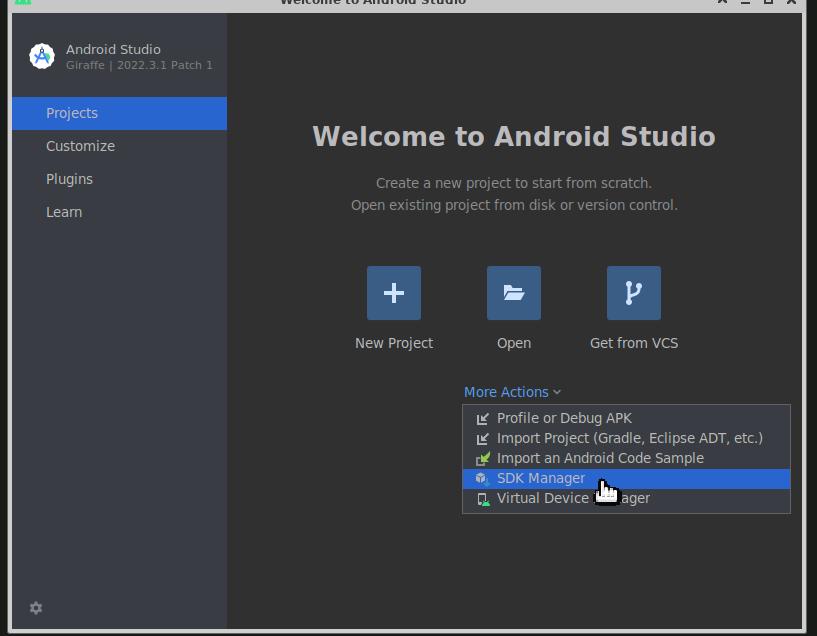Click the Virtual Device Manager phone icon
The image size is (817, 636).
coord(483,499)
